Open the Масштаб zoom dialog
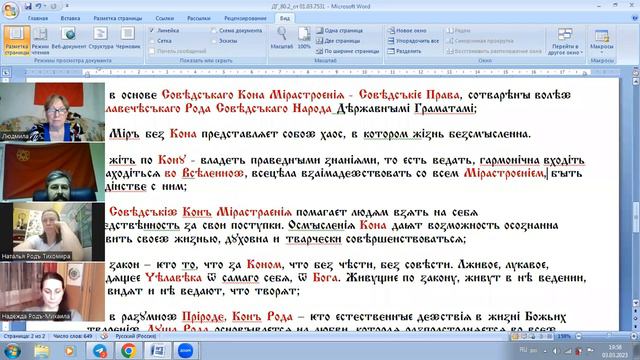Image resolution: width=640 pixels, height=360 pixels. pyautogui.click(x=282, y=38)
